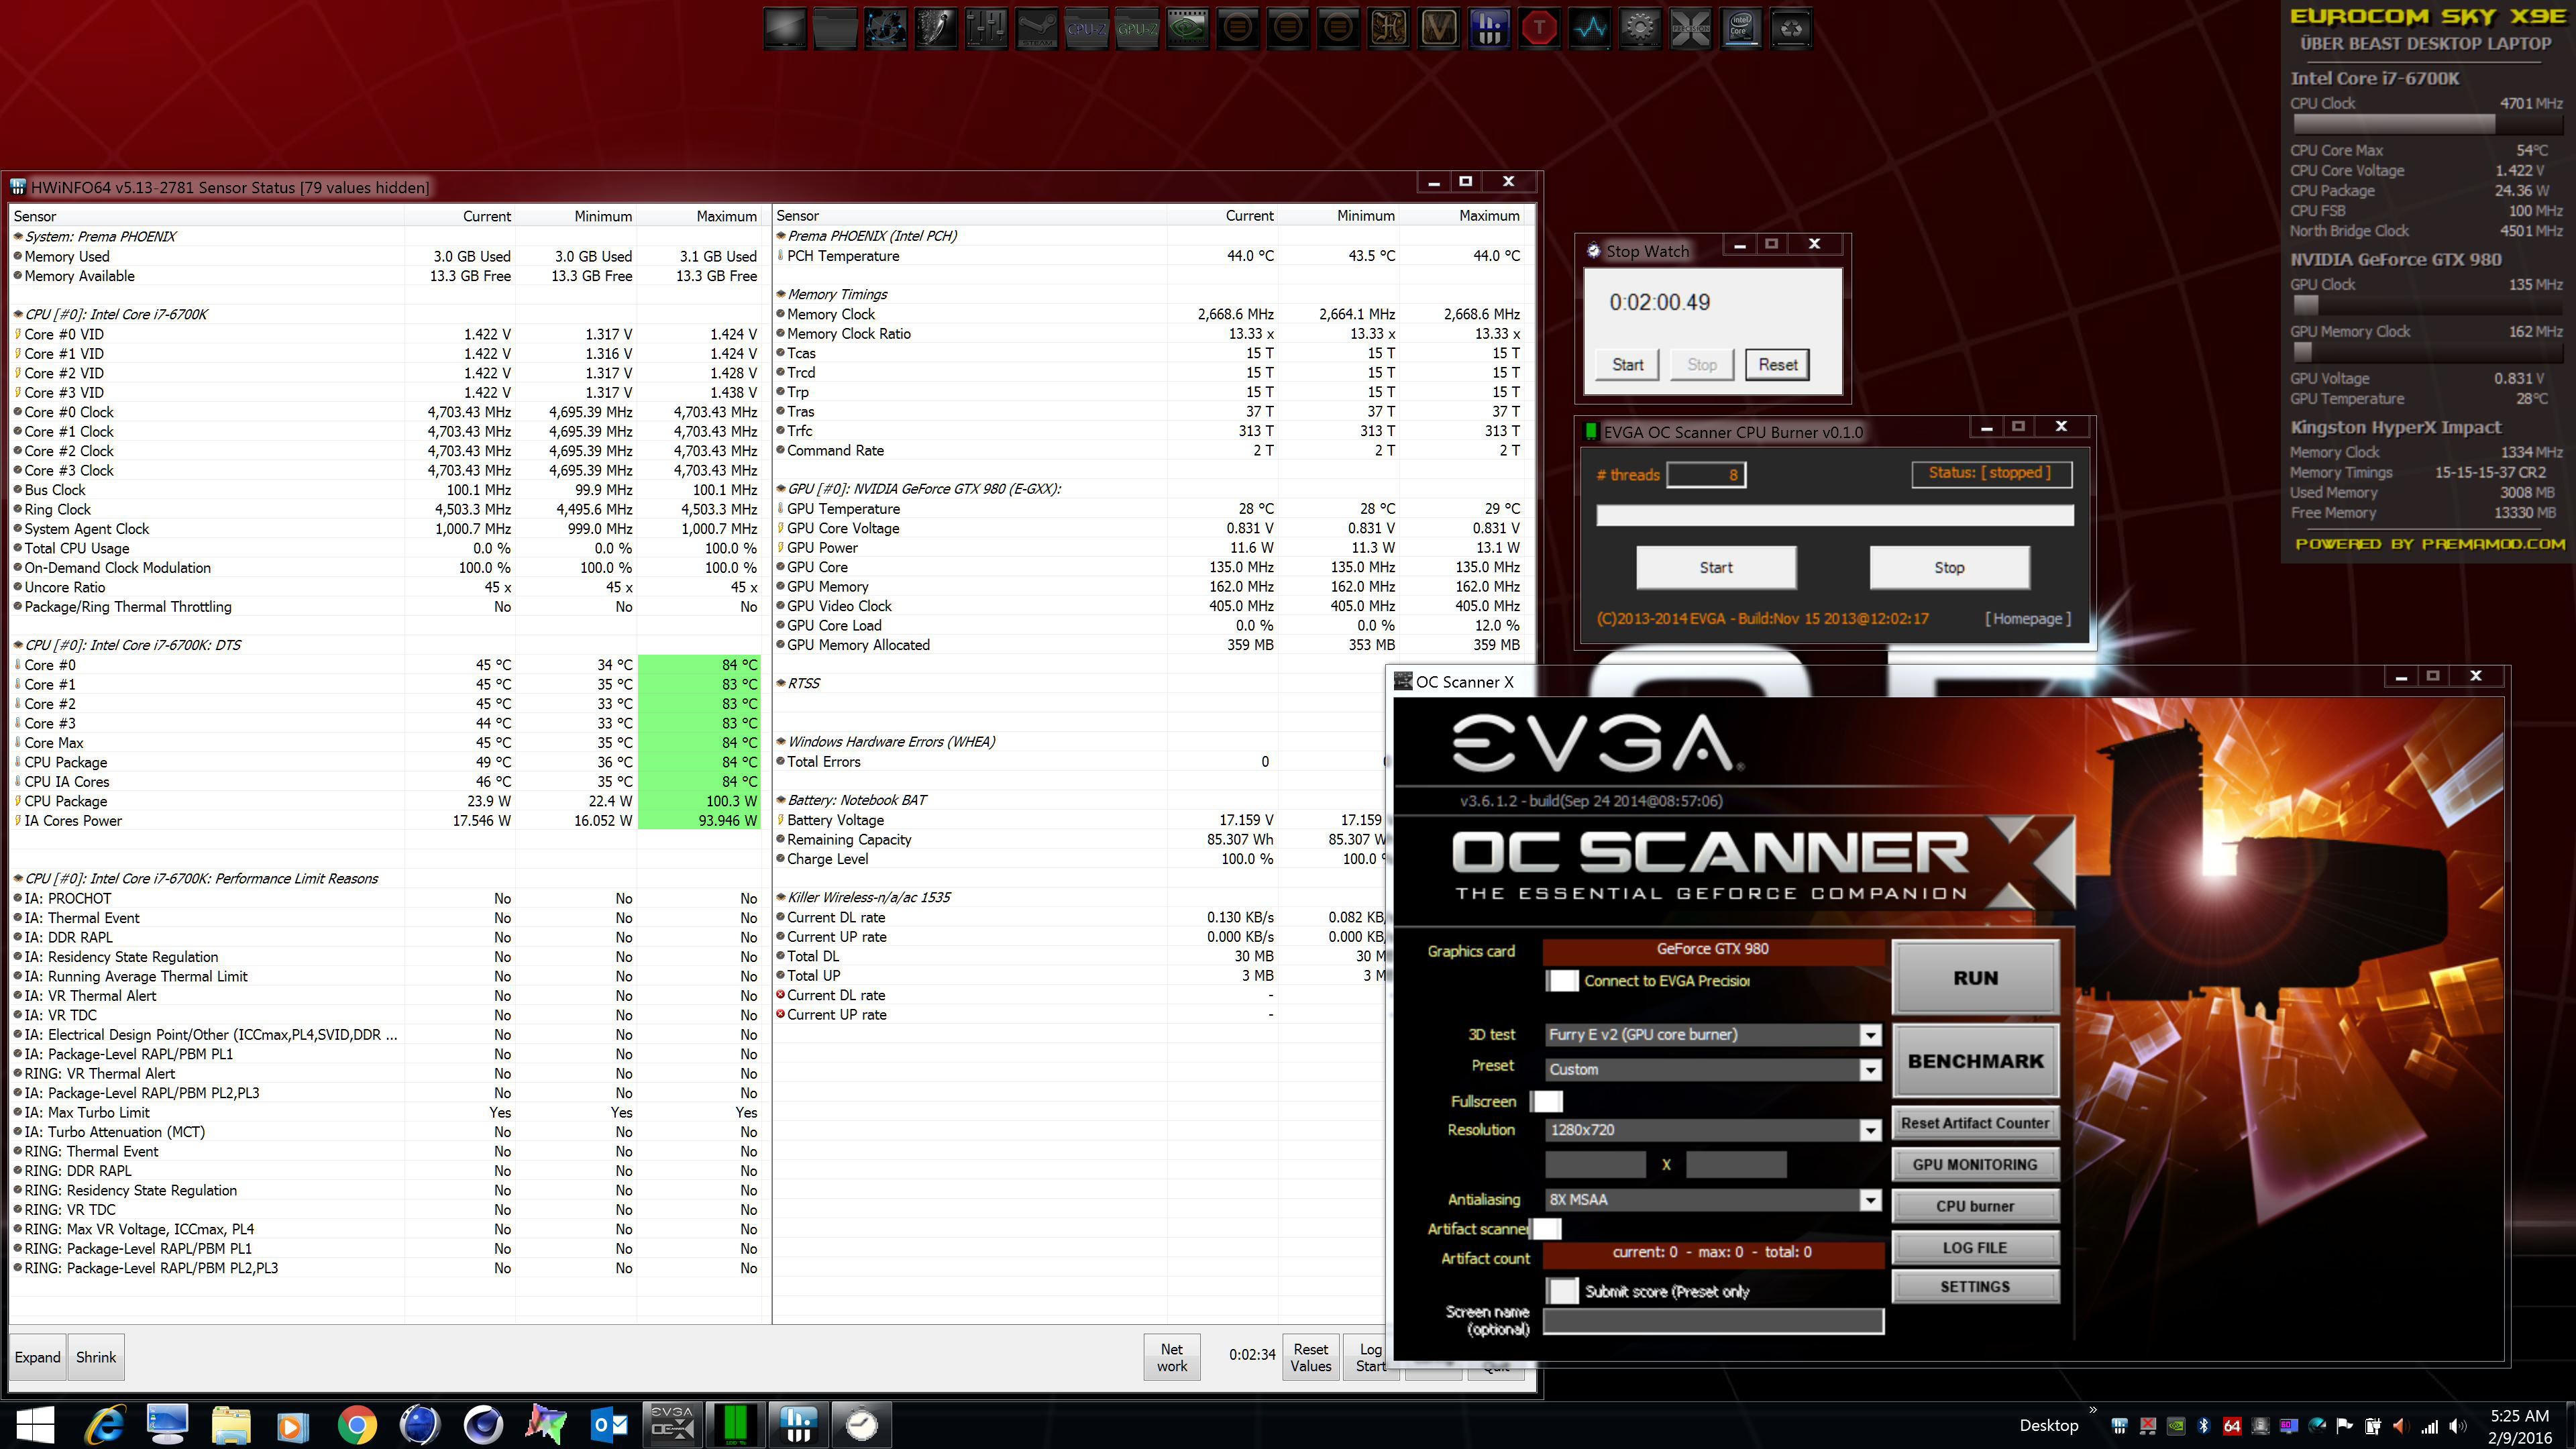Open the Antialiasing dropdown showing 8X MSAA

[x=1713, y=1199]
